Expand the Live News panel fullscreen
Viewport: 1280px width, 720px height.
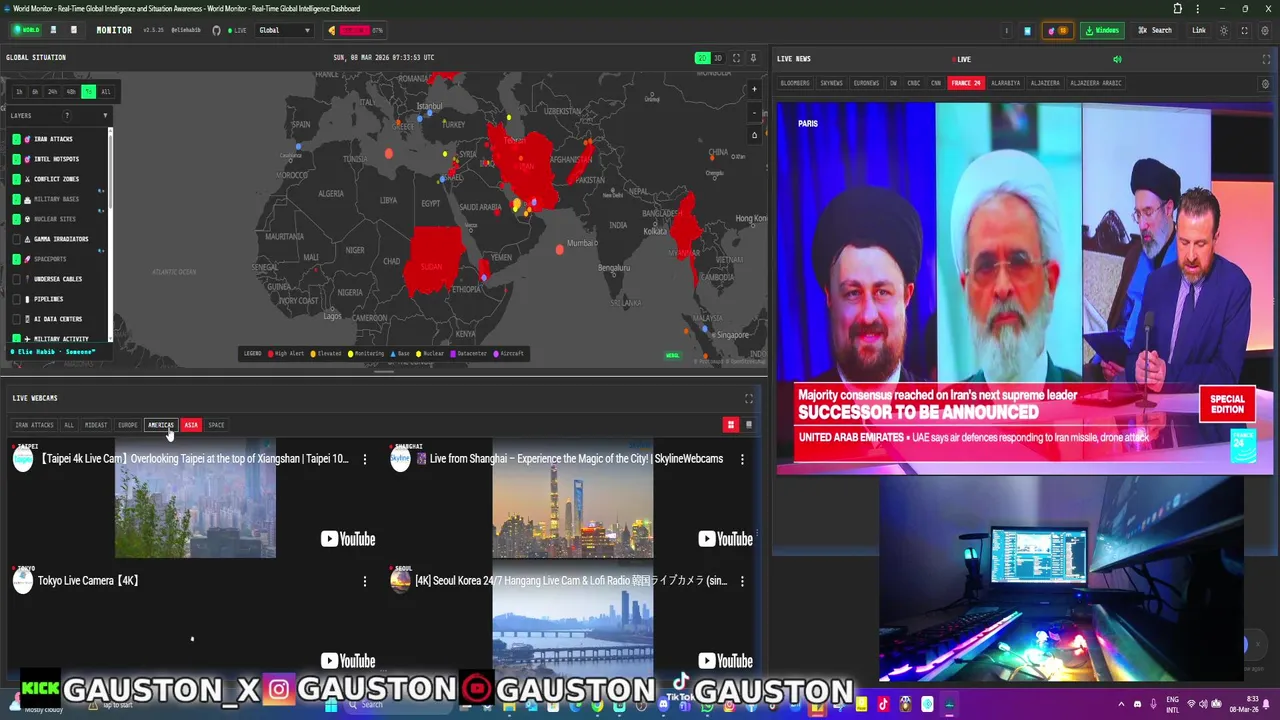(x=1266, y=59)
